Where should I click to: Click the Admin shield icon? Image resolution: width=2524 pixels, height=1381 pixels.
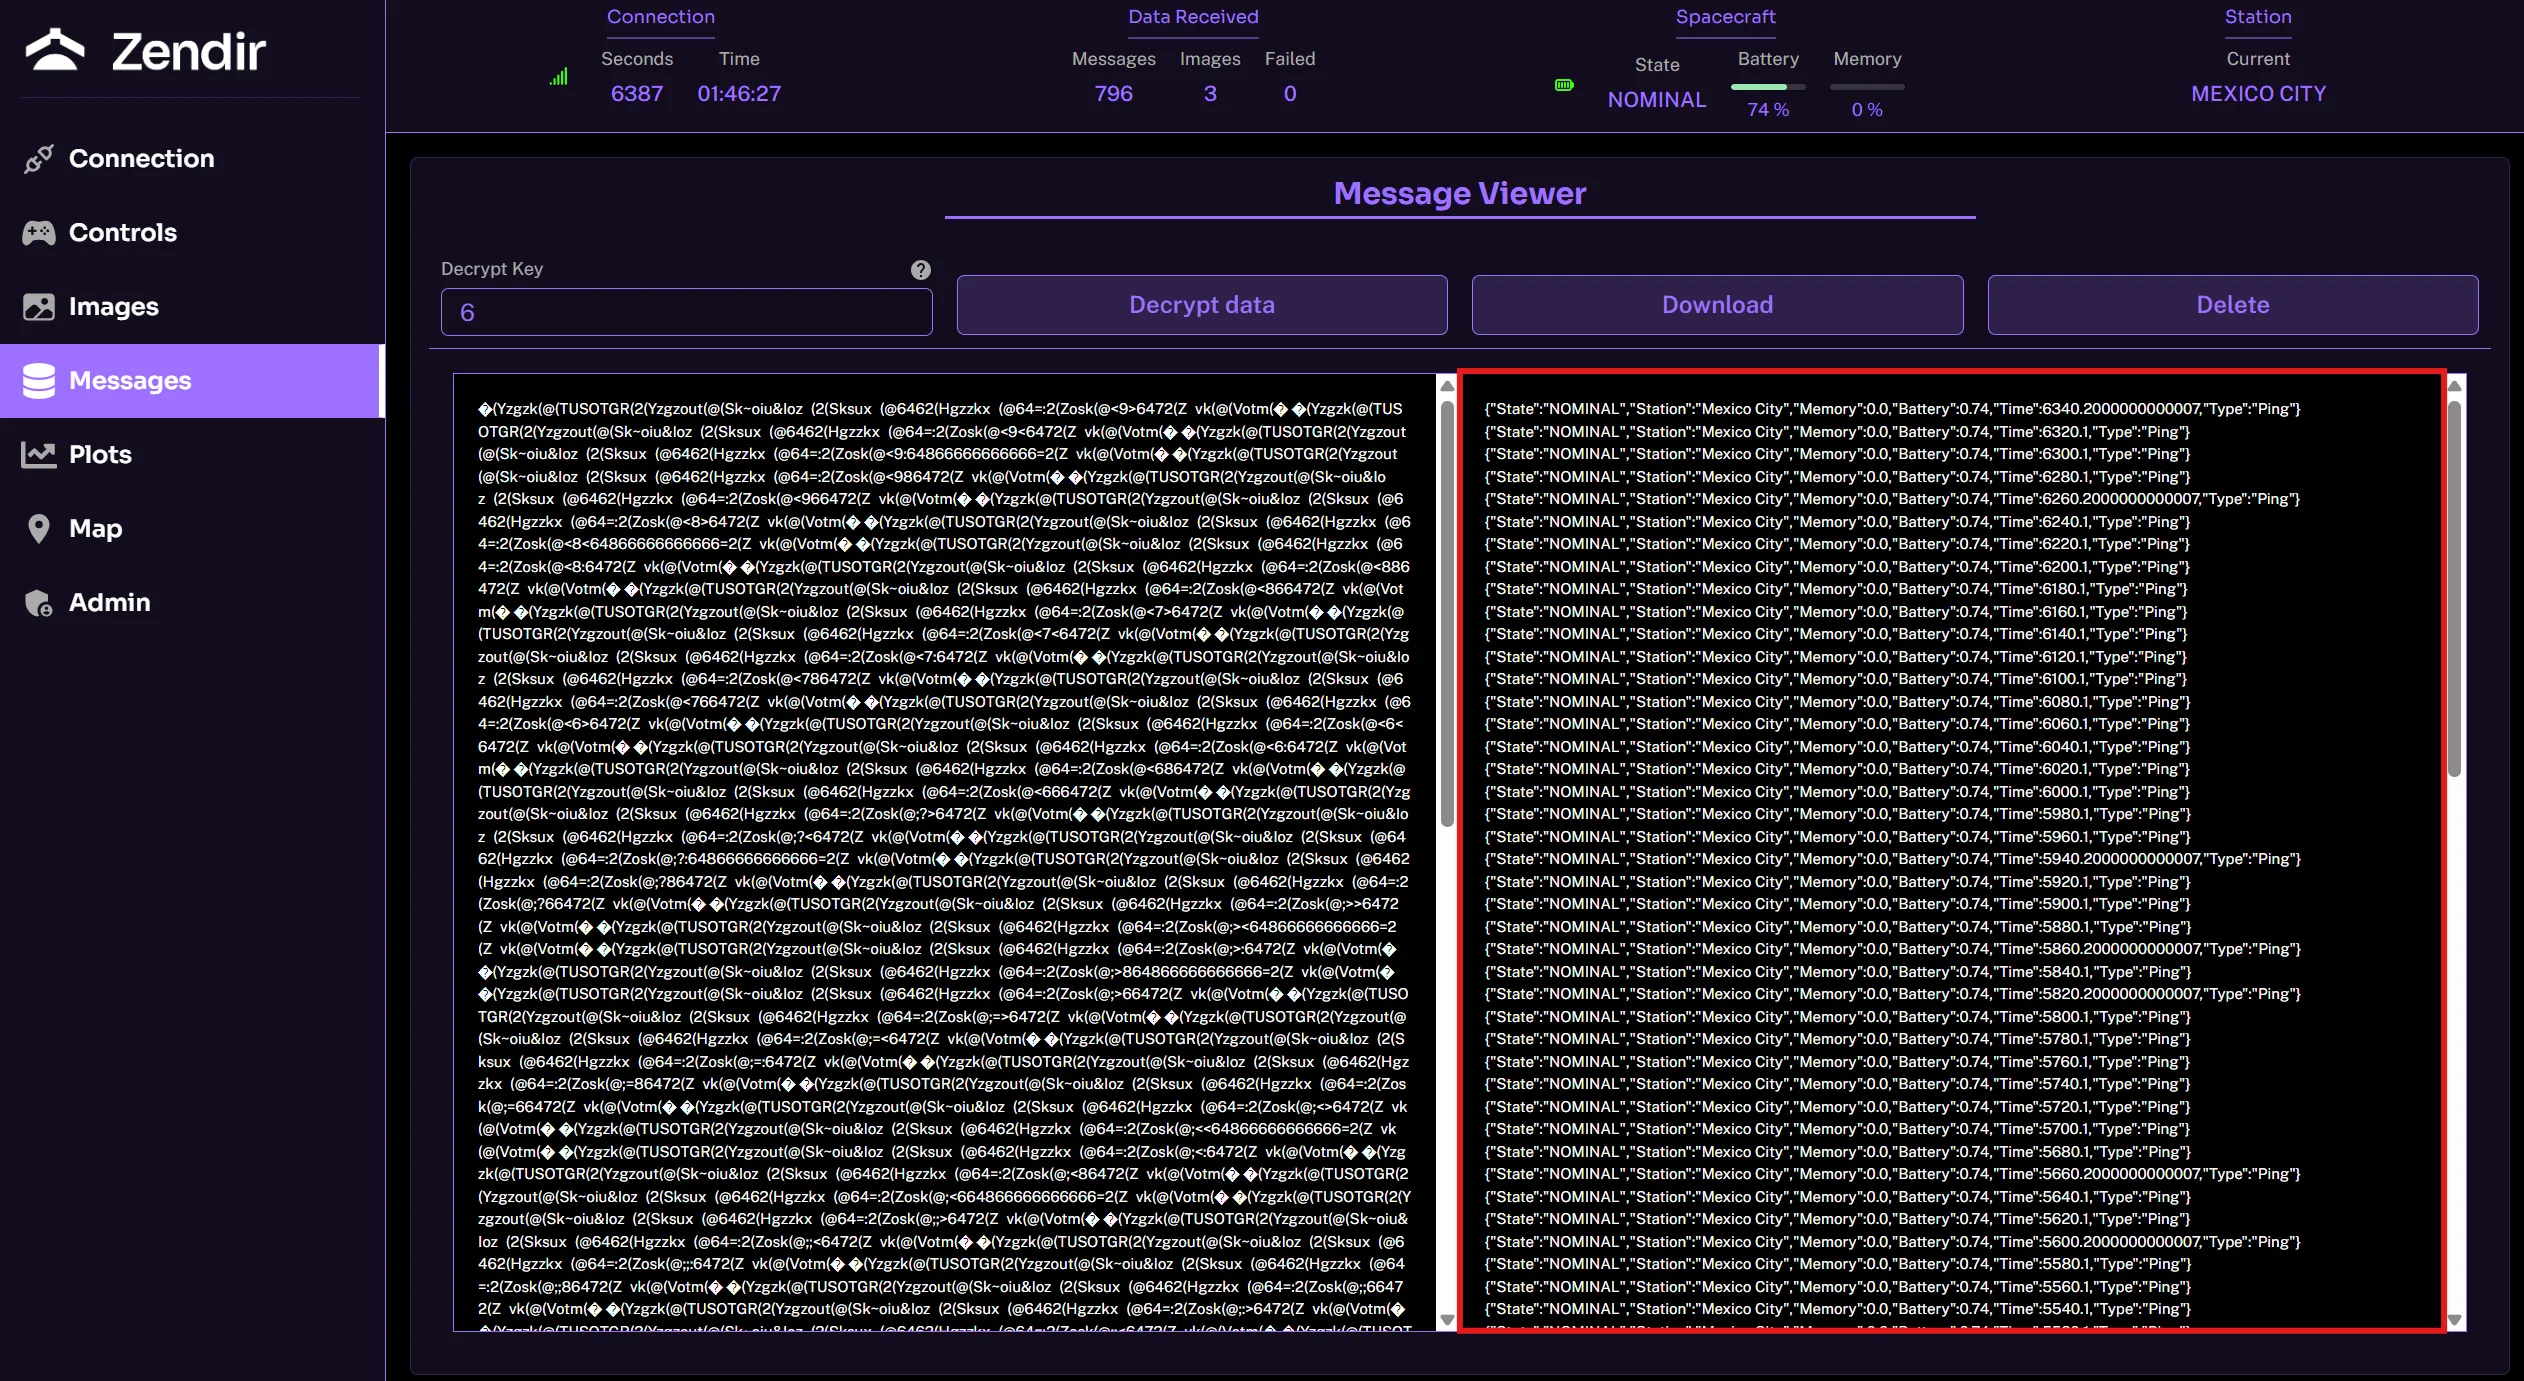pos(38,603)
